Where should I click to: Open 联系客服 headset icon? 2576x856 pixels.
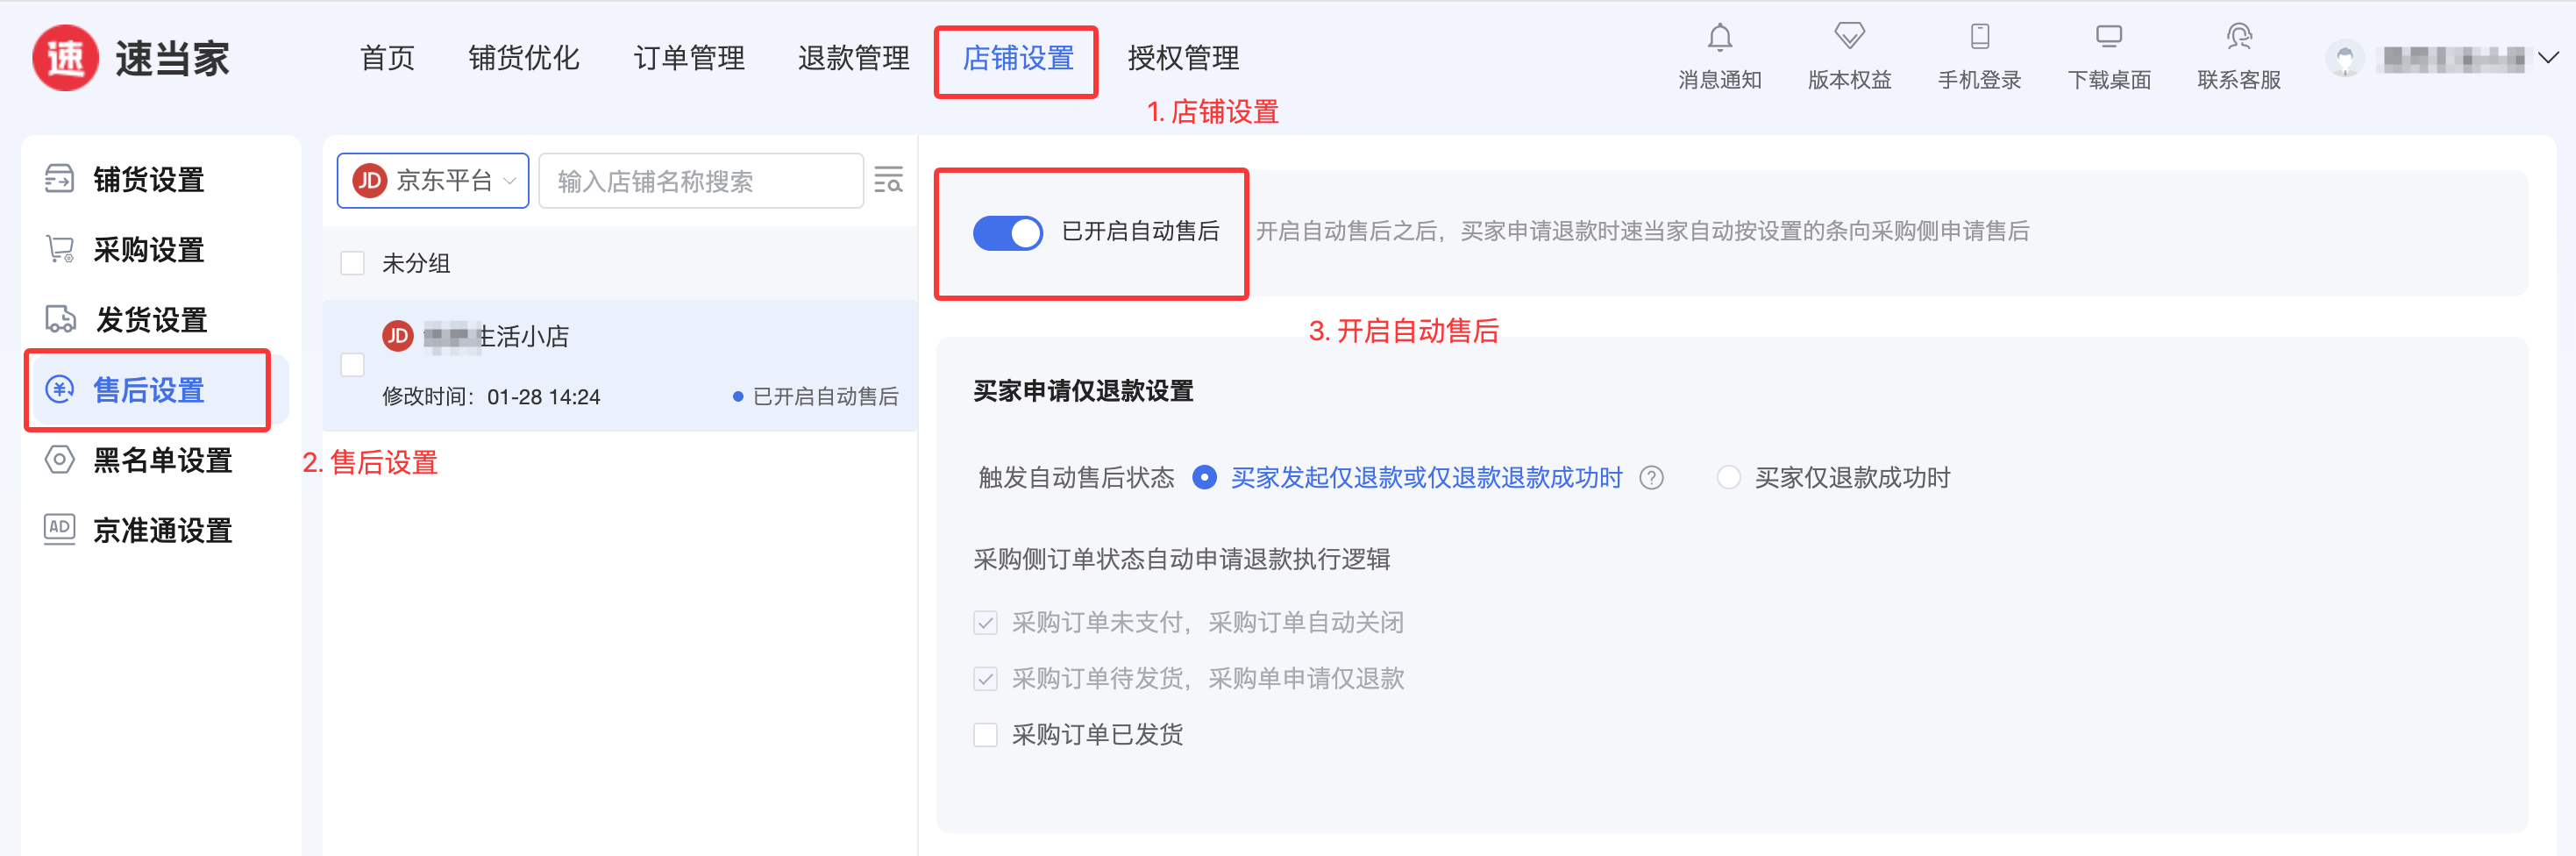pos(2239,38)
